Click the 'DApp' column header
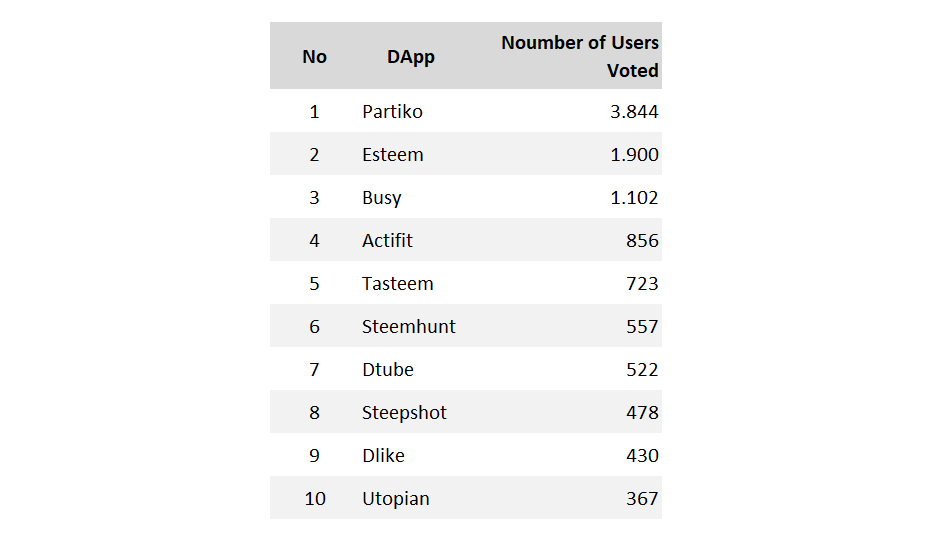Image resolution: width=939 pixels, height=540 pixels. click(411, 57)
